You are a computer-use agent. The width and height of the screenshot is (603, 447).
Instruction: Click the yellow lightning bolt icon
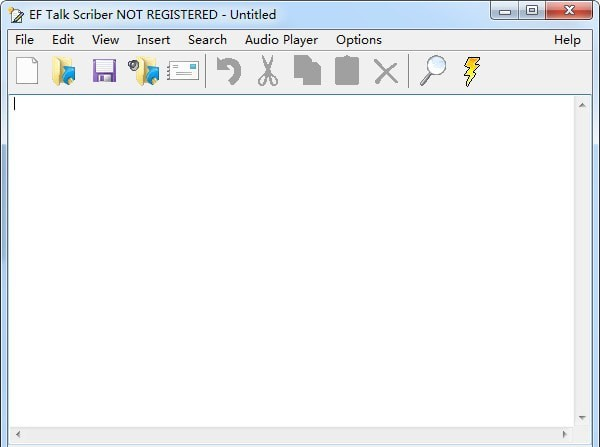tap(471, 72)
